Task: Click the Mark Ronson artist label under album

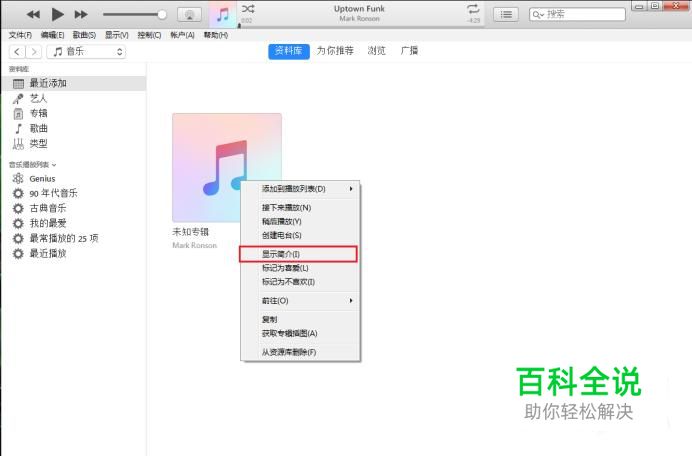Action: [195, 245]
